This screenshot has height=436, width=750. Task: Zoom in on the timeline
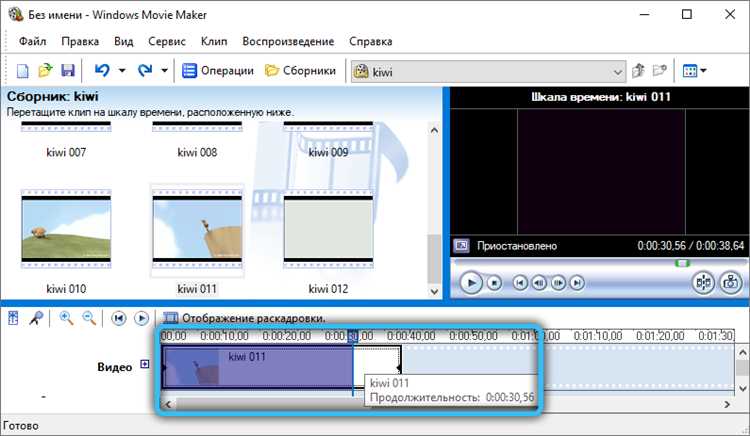[66, 318]
